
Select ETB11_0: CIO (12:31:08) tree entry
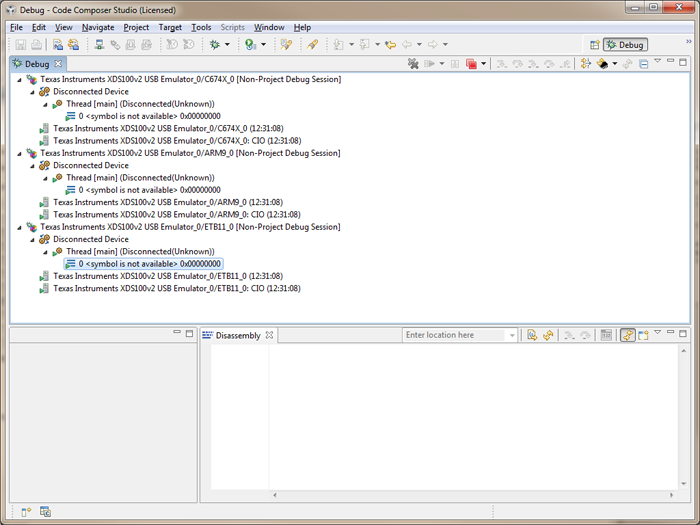pyautogui.click(x=176, y=288)
